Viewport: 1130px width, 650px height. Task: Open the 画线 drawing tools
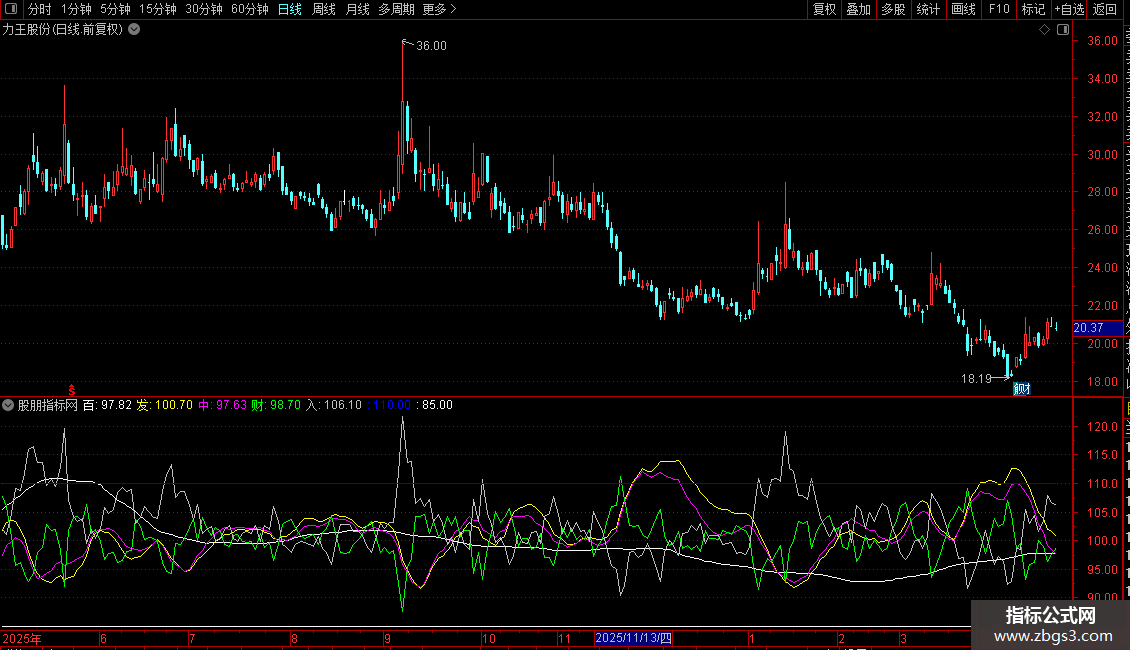click(x=964, y=9)
